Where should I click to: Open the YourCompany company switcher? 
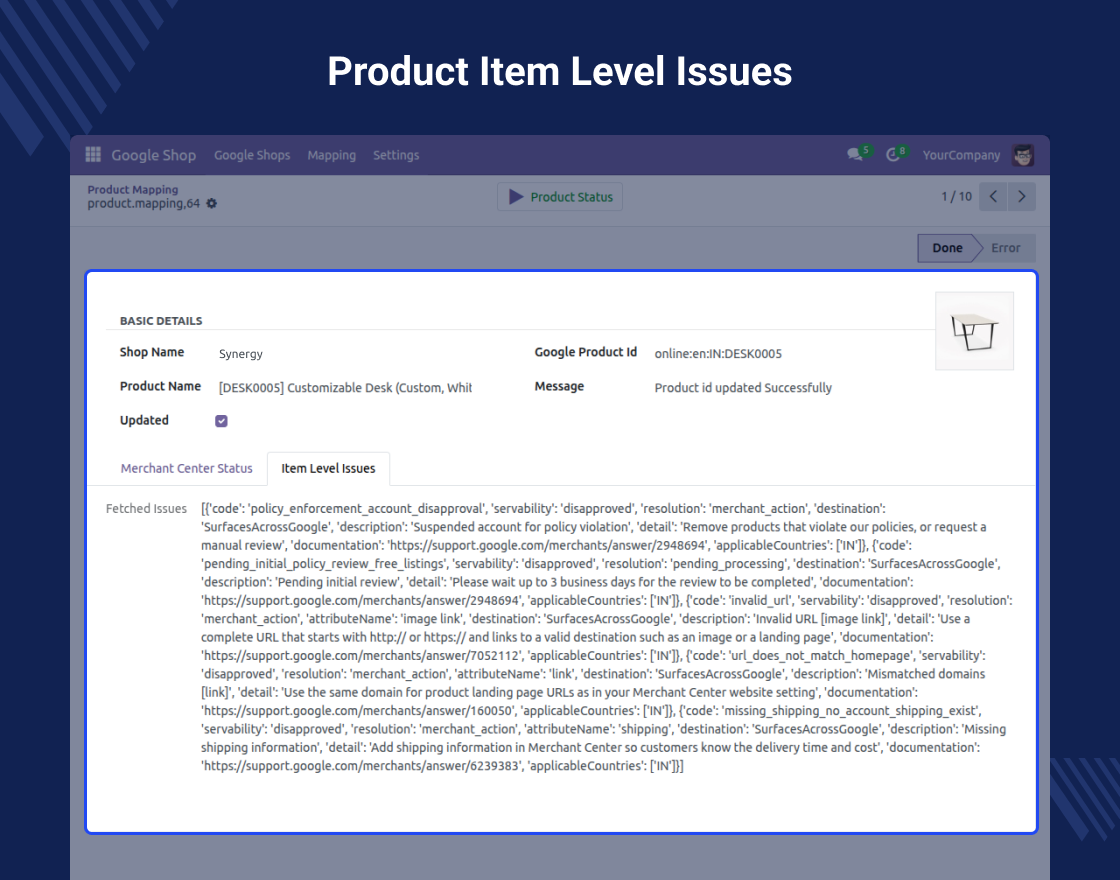(x=961, y=155)
